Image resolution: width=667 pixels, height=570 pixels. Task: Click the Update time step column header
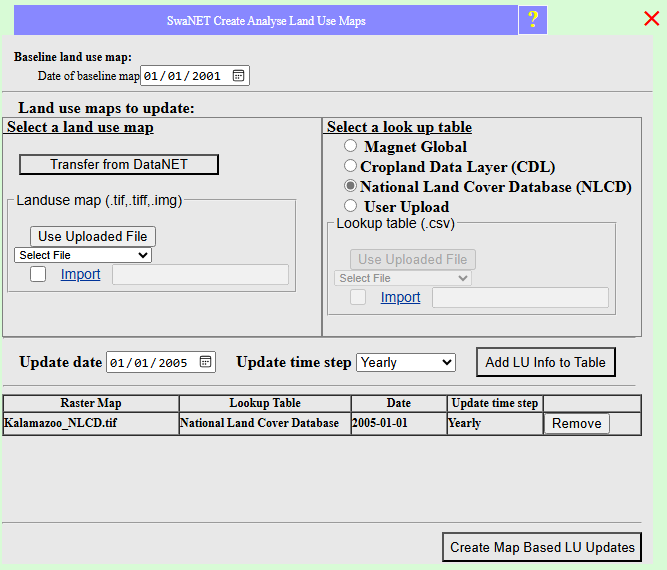click(x=495, y=403)
